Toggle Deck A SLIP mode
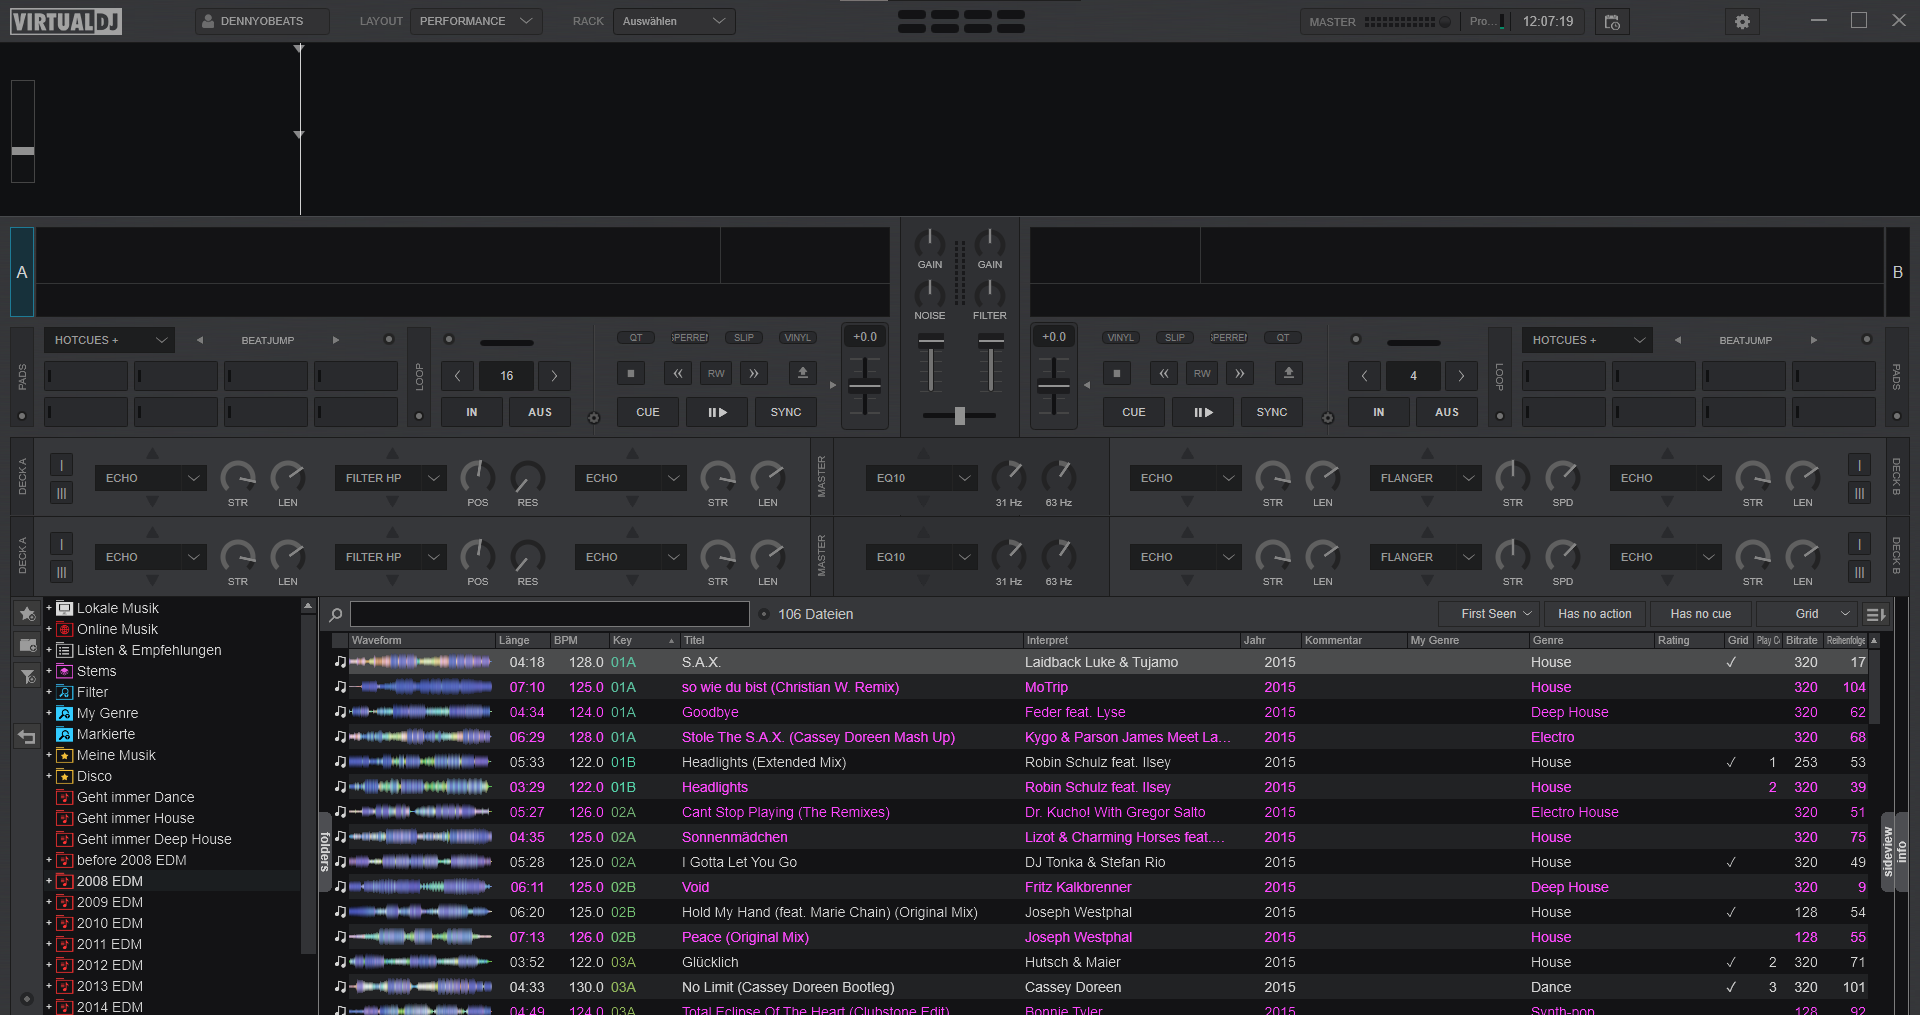This screenshot has width=1920, height=1015. [744, 338]
